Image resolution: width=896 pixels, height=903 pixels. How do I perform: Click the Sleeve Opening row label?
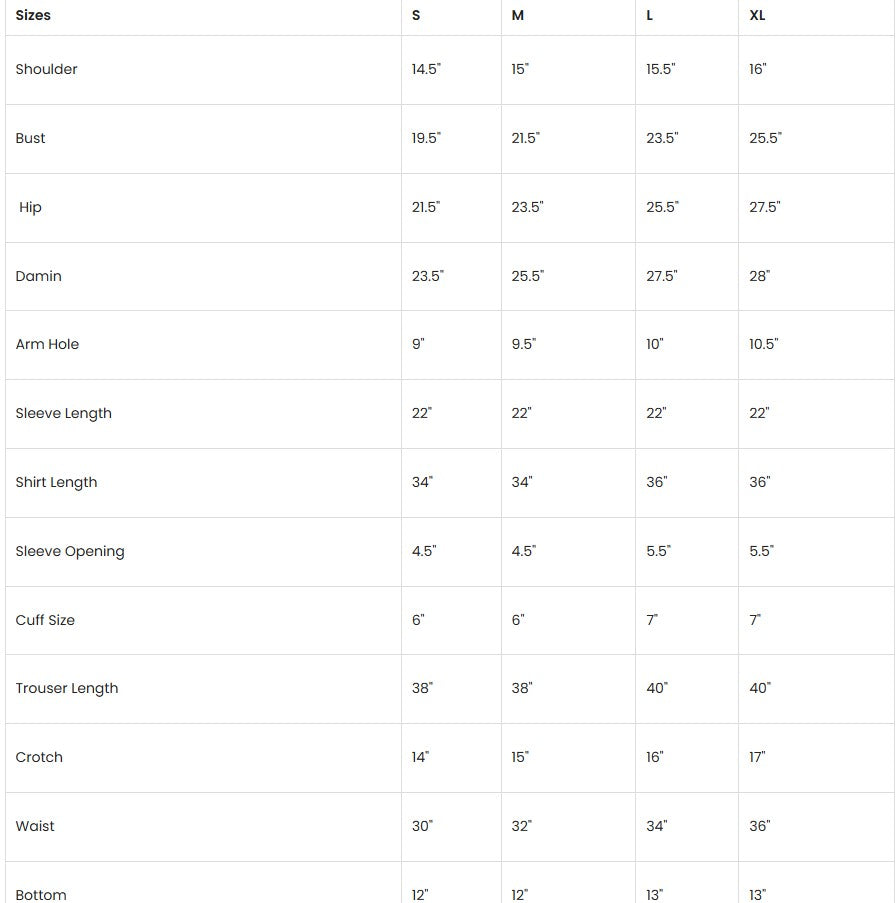70,551
